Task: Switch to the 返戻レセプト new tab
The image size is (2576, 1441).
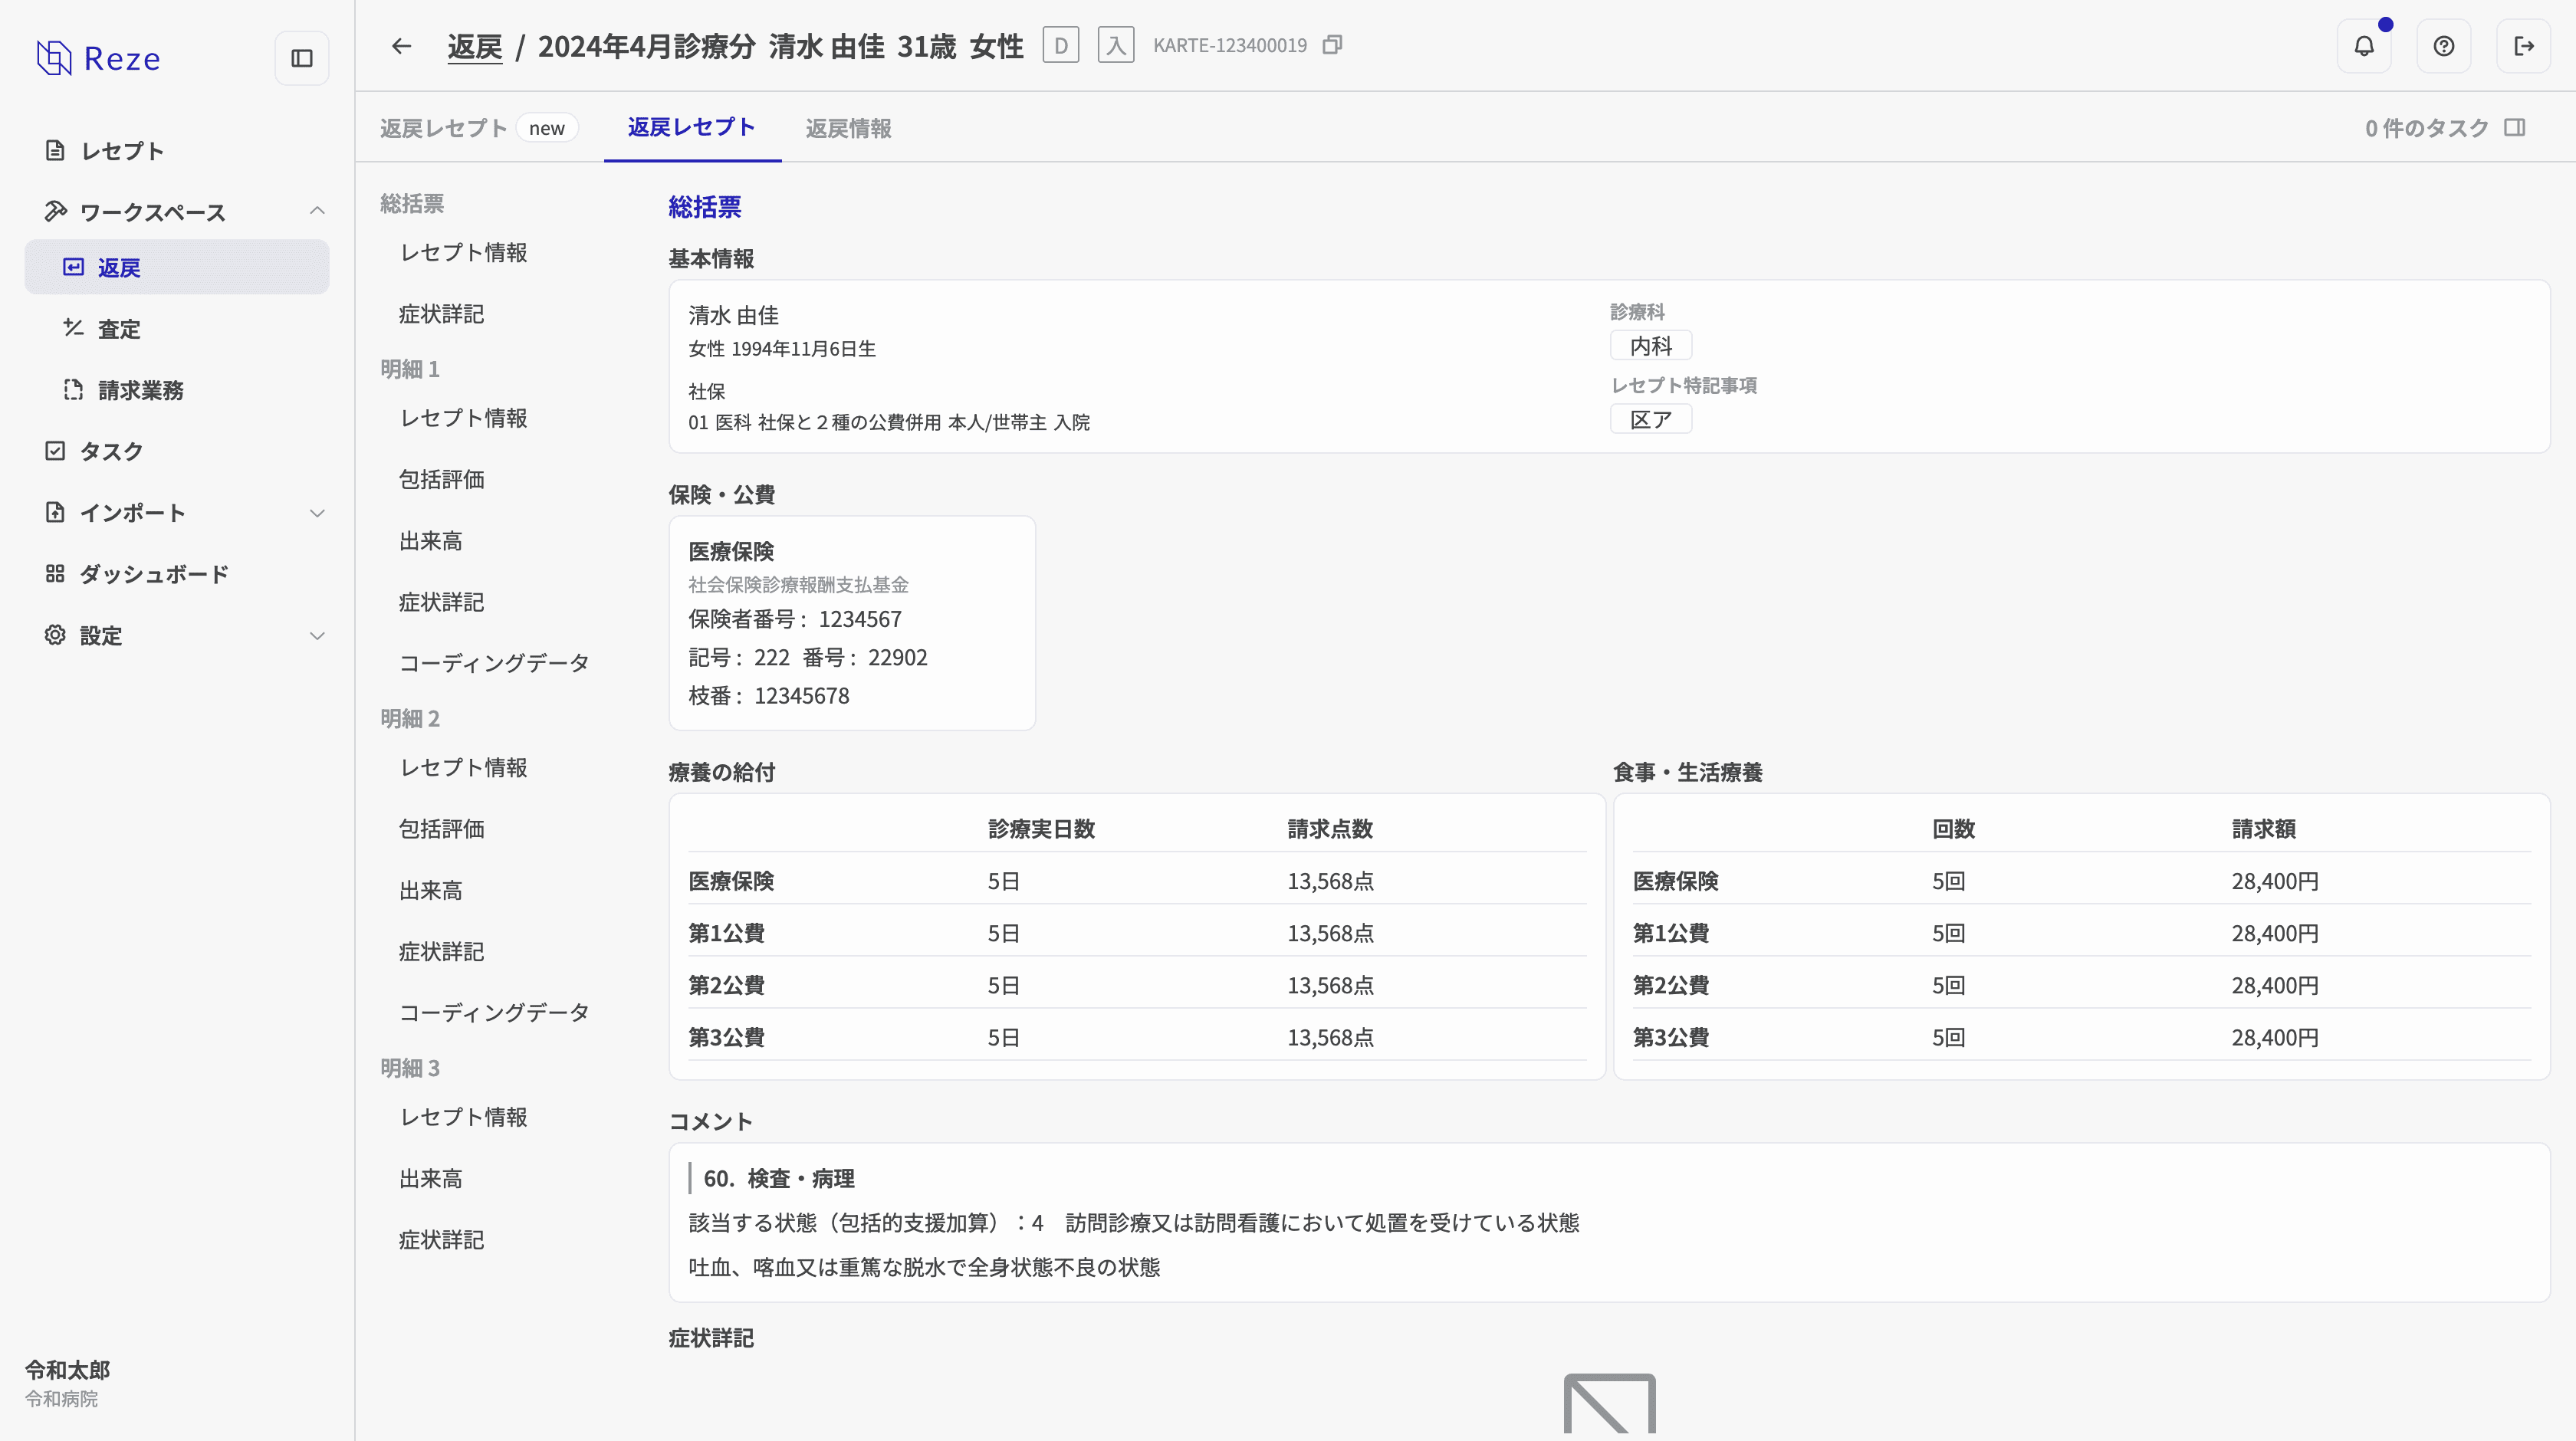Action: tap(479, 128)
